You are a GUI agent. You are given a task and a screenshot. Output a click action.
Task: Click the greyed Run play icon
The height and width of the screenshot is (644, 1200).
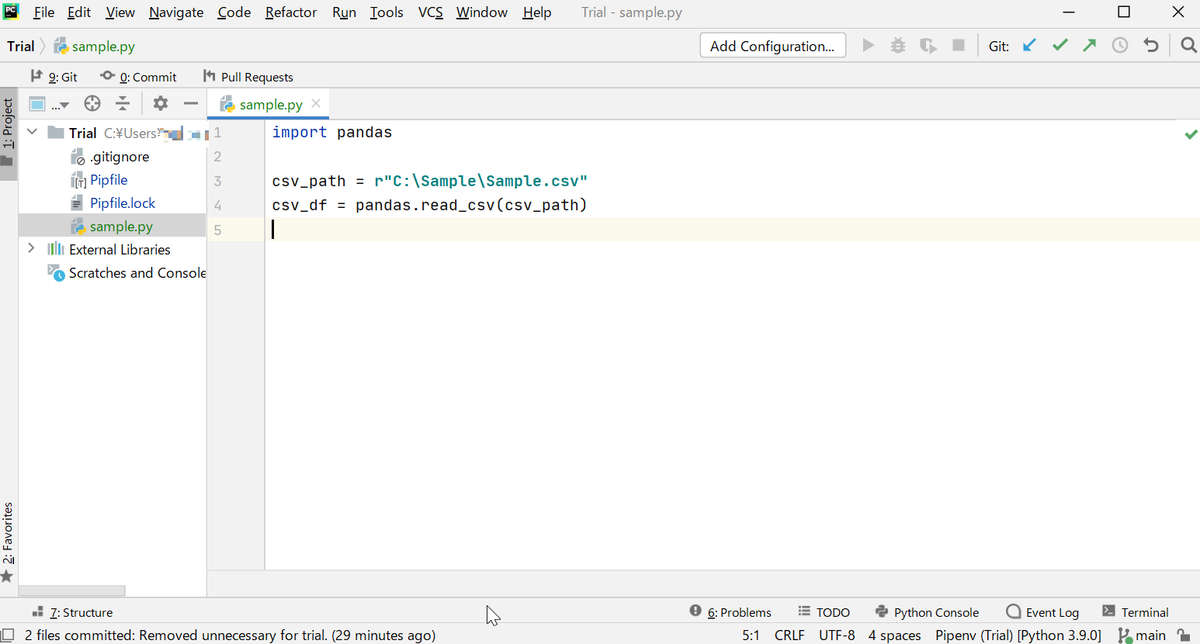coord(868,45)
